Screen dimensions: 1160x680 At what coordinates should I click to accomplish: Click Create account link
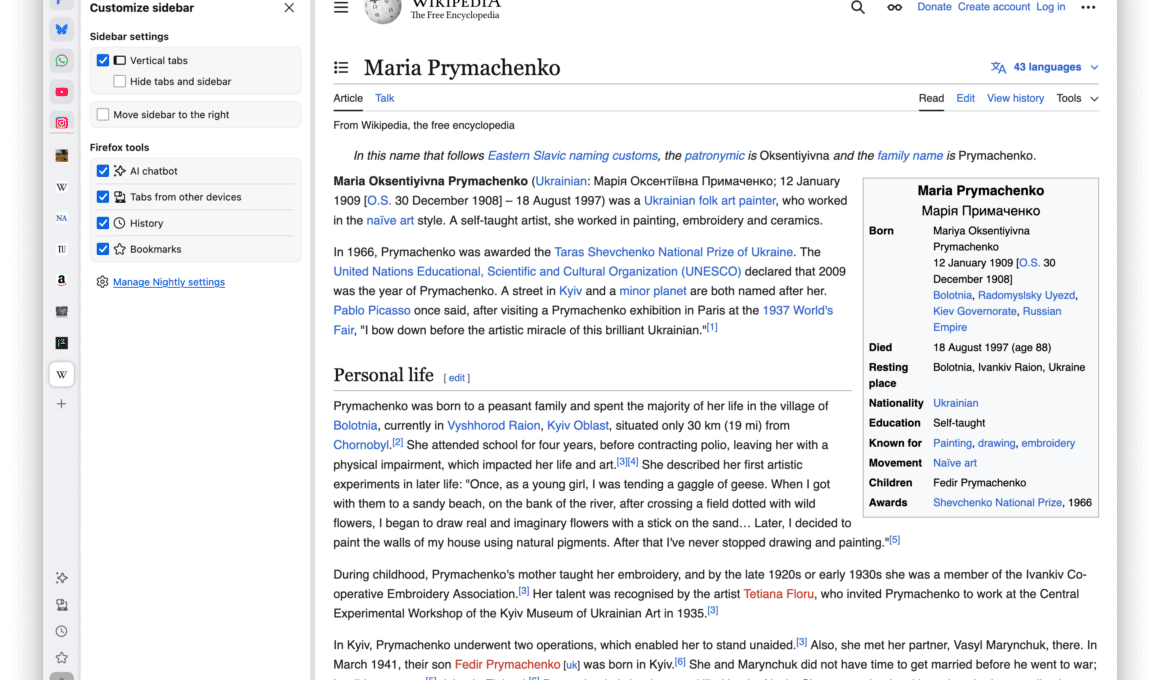click(994, 7)
